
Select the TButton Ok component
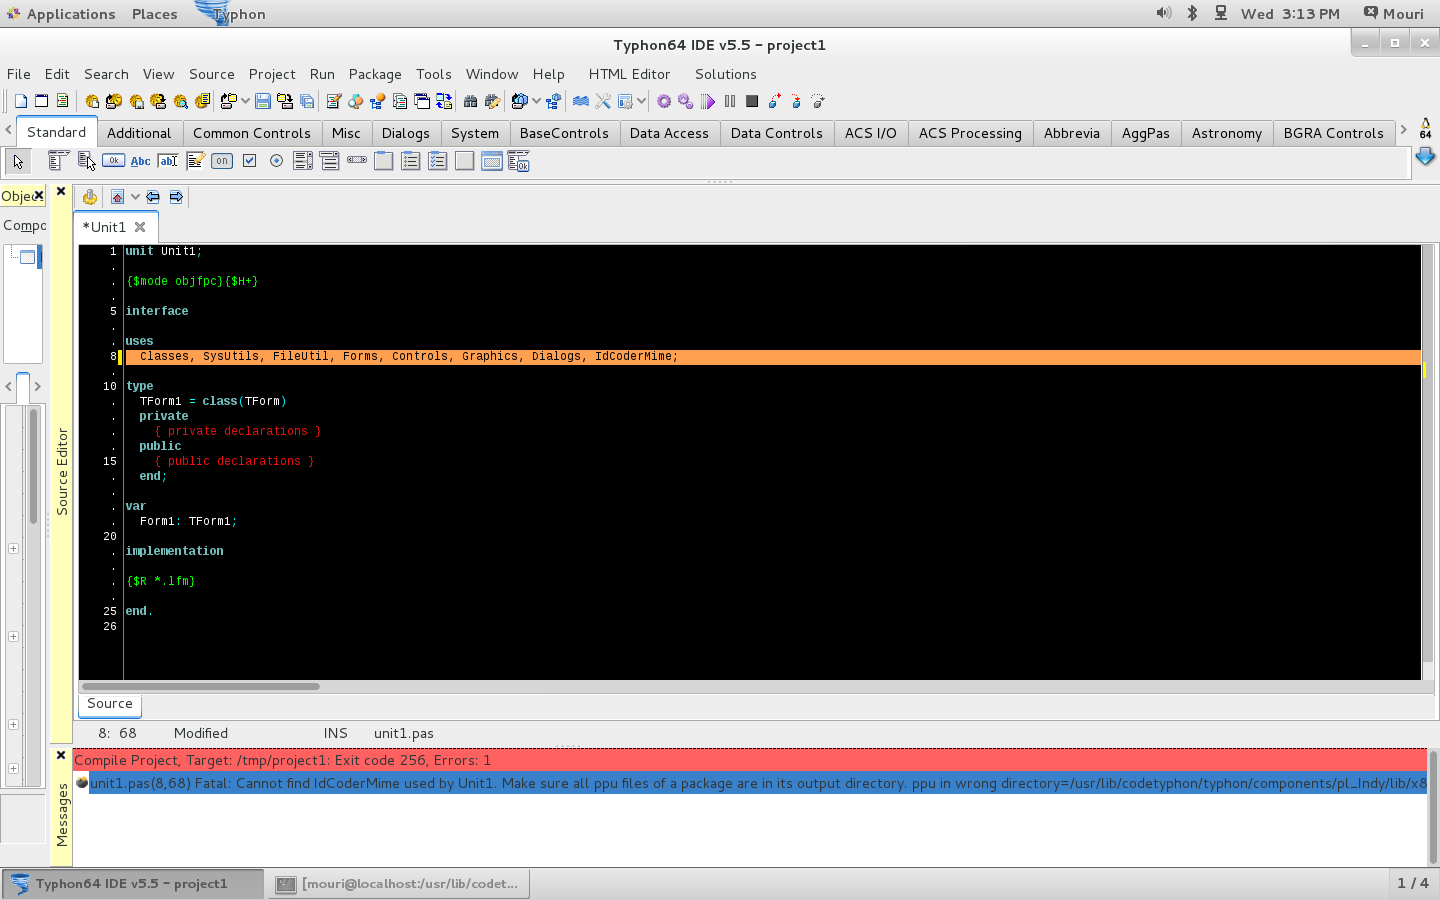[113, 161]
